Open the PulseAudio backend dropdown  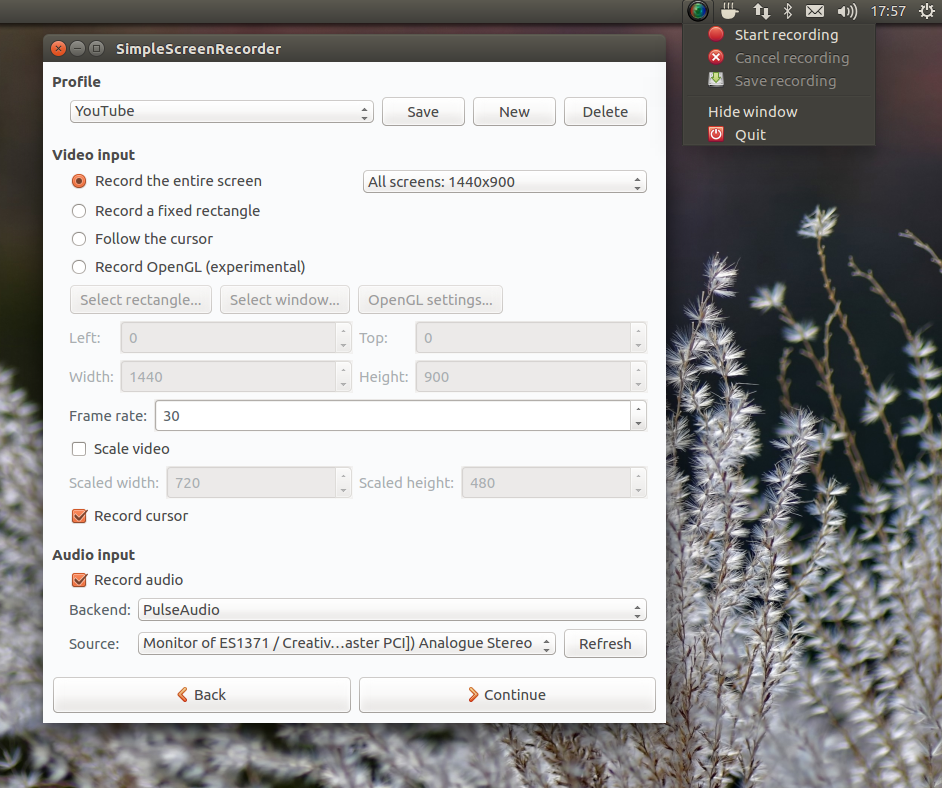coord(392,610)
